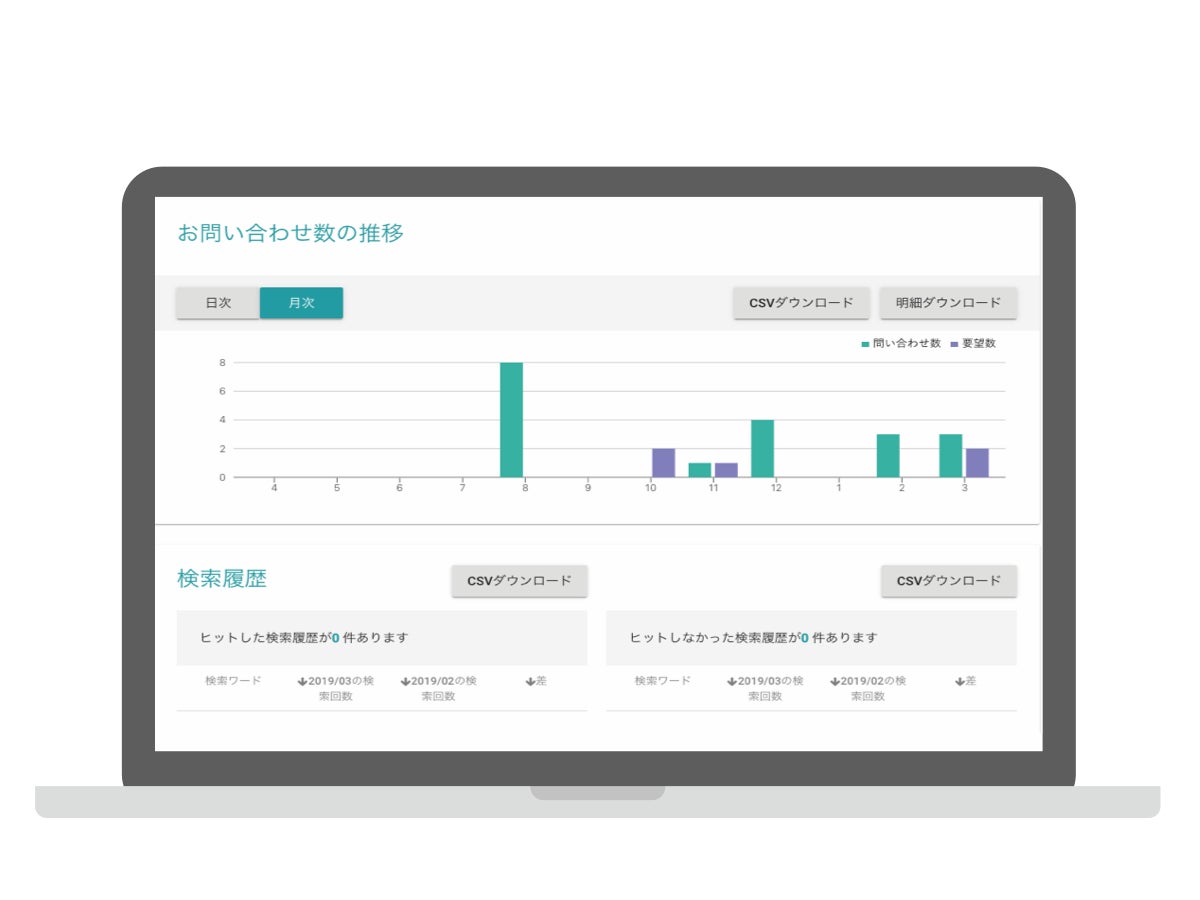
Task: Click the 明細ダウンロード button
Action: point(949,303)
